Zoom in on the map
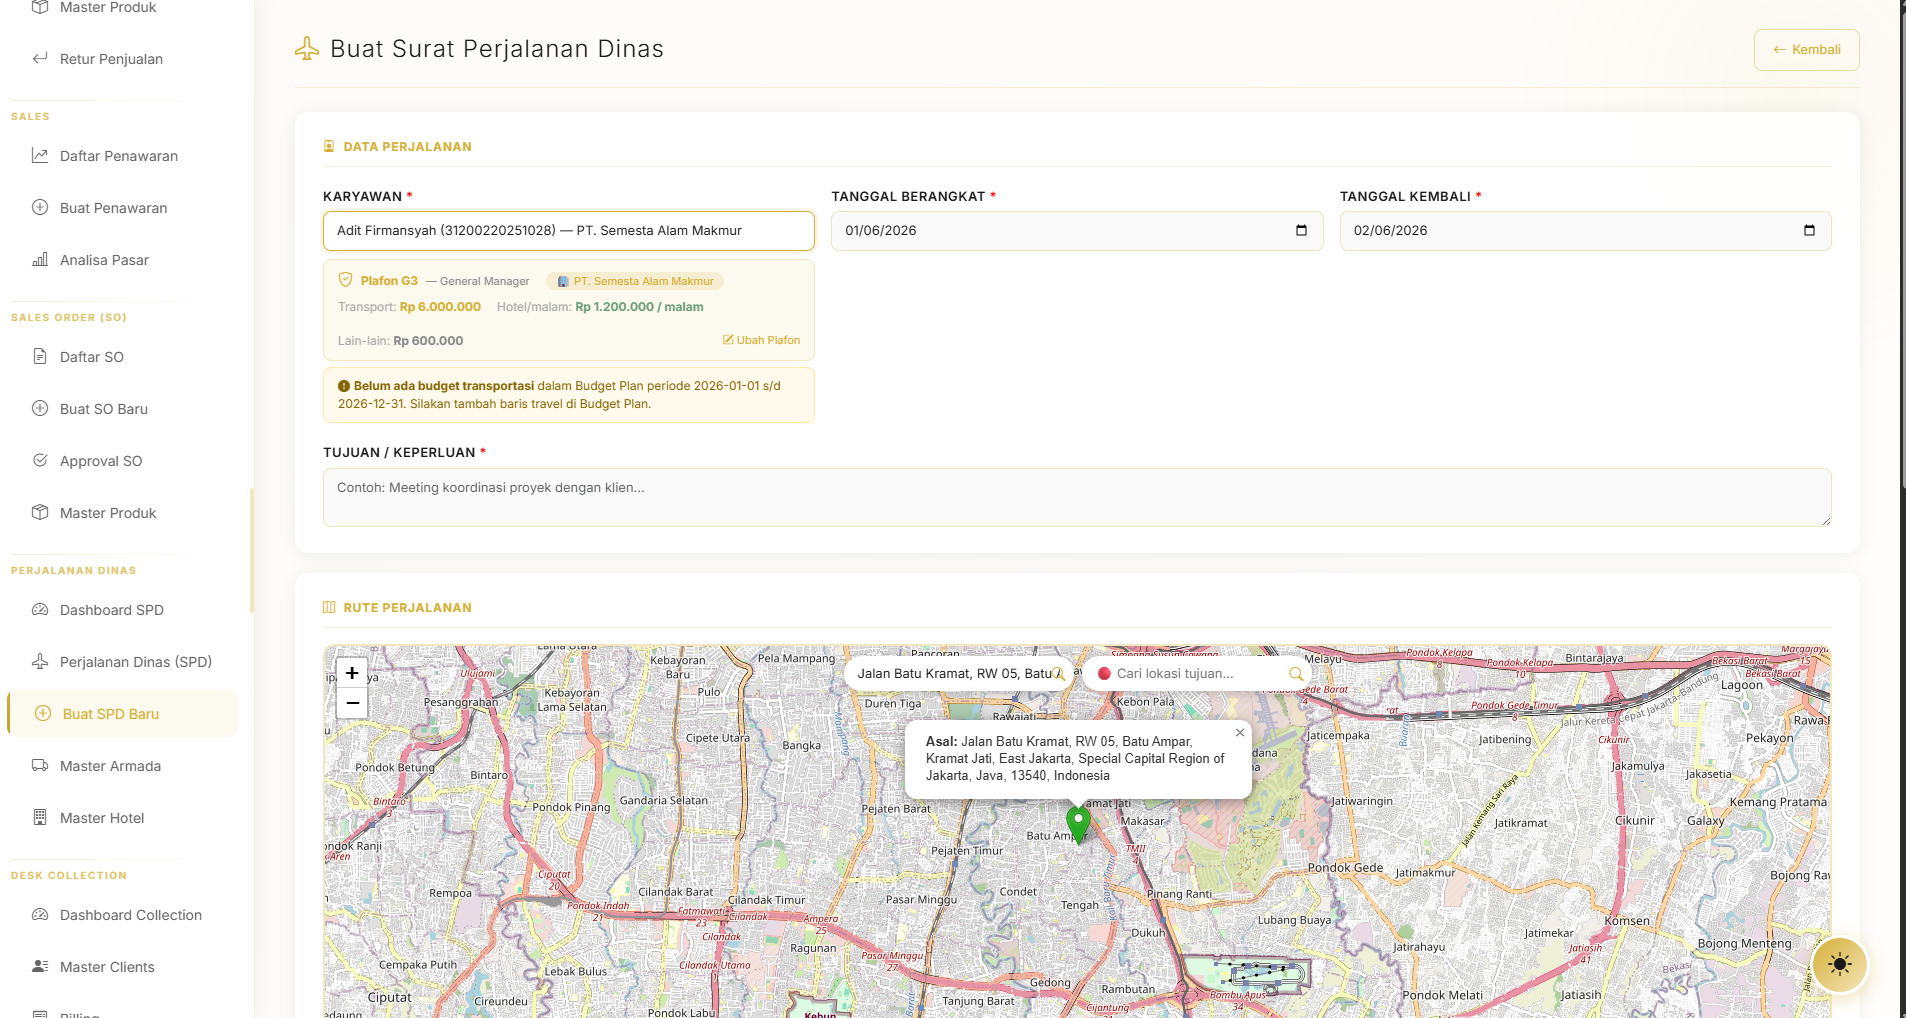 (352, 673)
